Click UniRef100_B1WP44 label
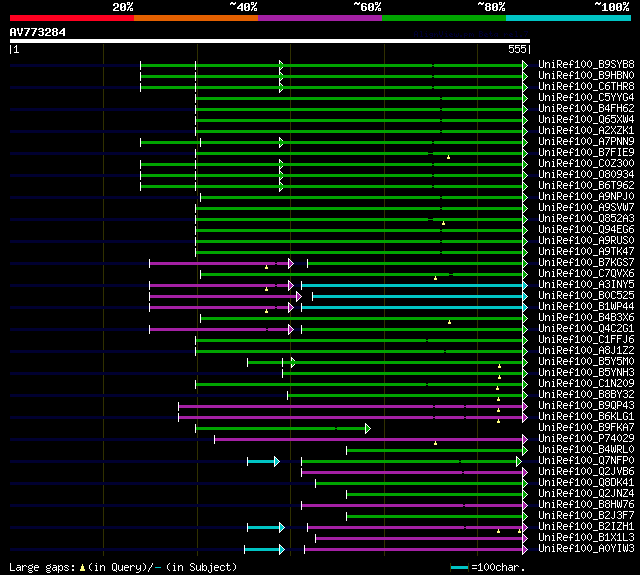Viewport: 640px width, 575px height. coord(586,307)
